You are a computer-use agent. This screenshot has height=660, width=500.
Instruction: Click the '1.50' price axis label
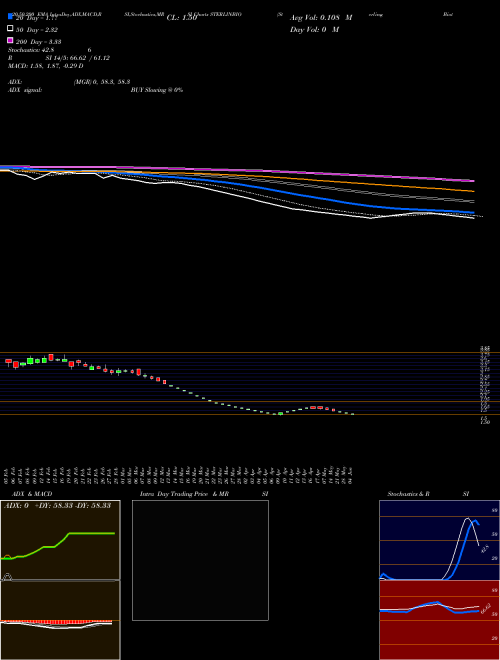pos(485,421)
